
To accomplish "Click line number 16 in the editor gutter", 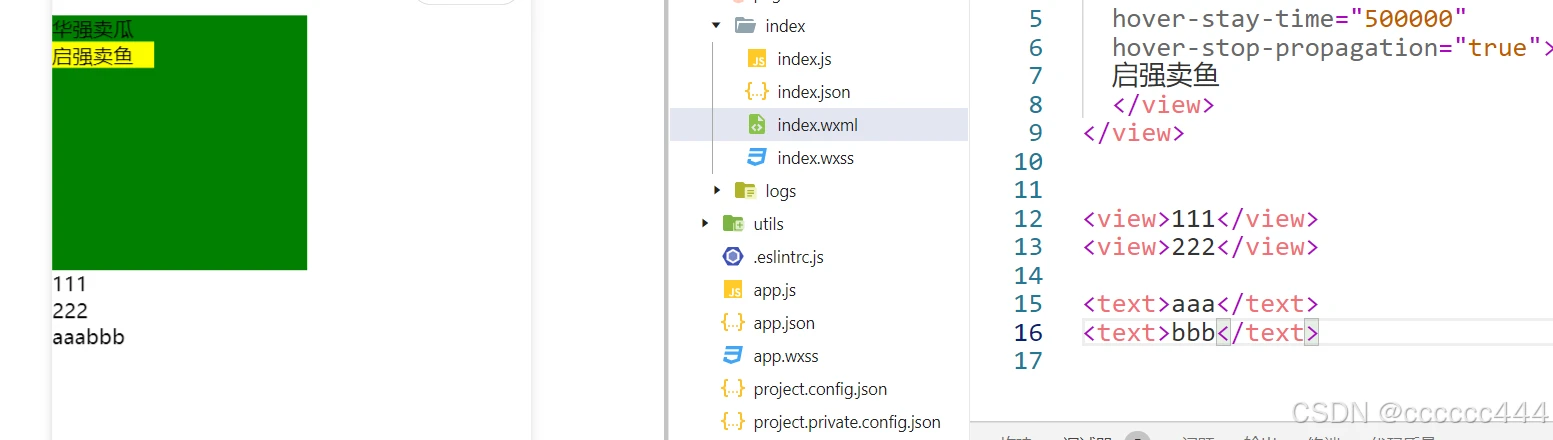I will click(x=1028, y=332).
